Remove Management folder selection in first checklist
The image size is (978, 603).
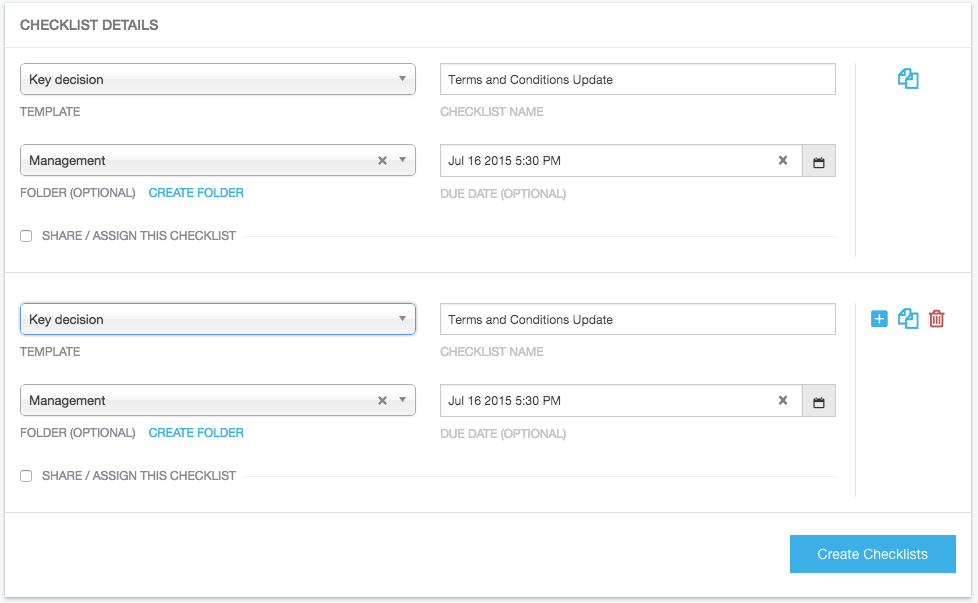[x=382, y=161]
